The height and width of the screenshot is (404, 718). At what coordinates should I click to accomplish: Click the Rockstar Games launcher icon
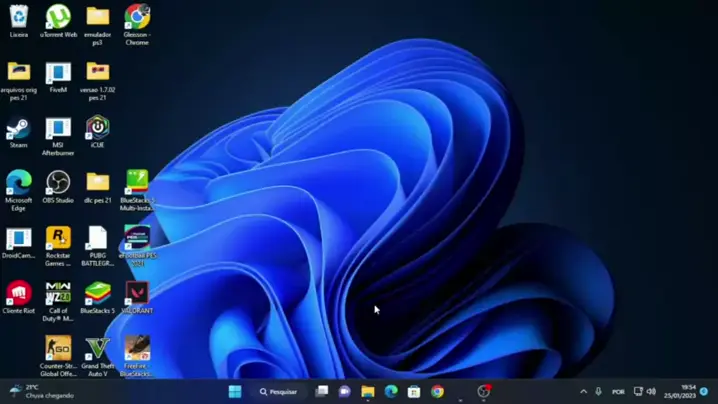click(58, 238)
